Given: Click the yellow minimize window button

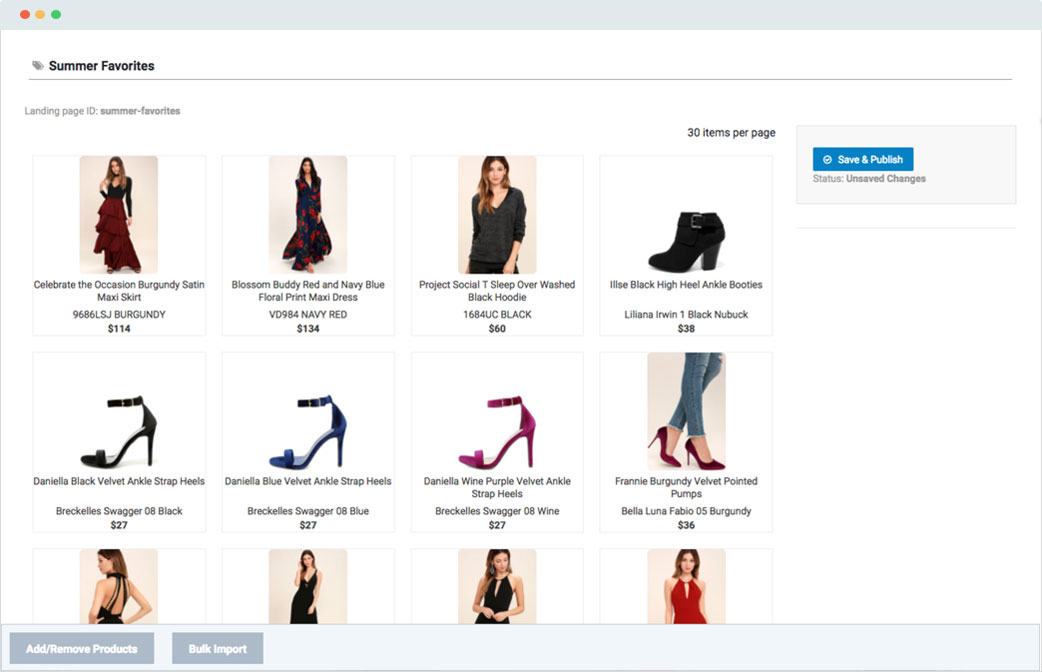Looking at the screenshot, I should [40, 14].
